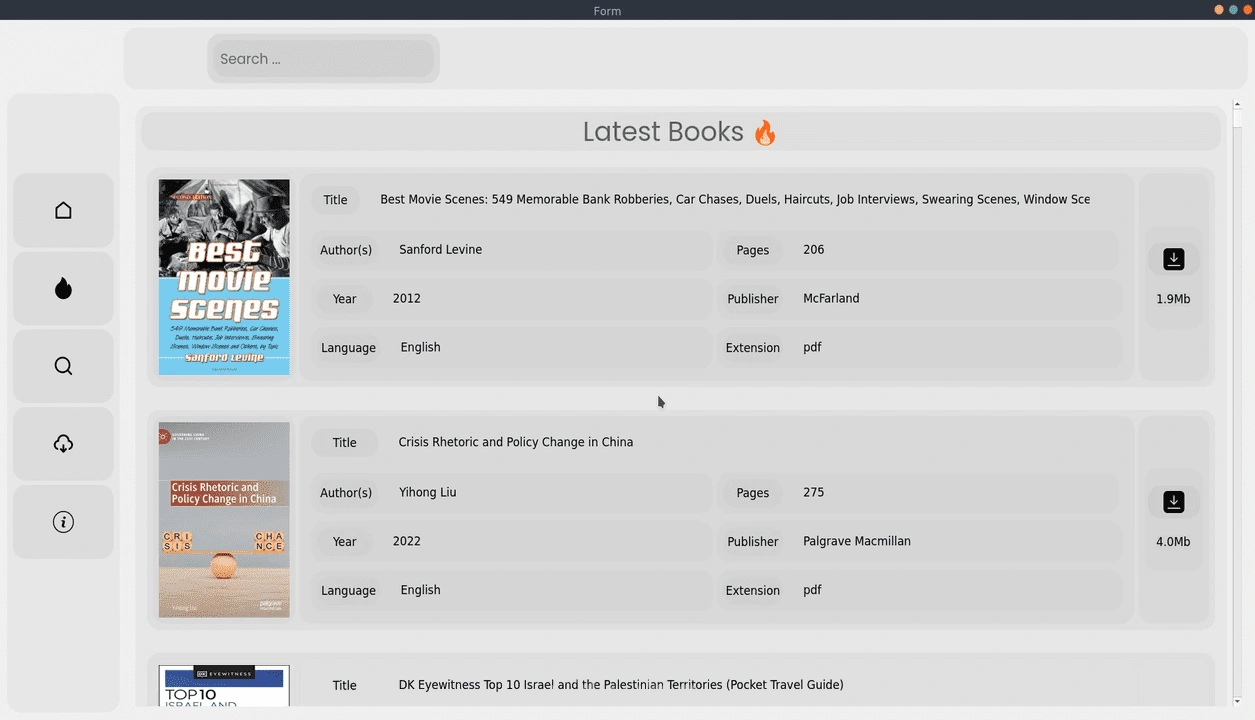Select file size 1.9Mb
This screenshot has width=1255, height=720.
pos(1173,299)
